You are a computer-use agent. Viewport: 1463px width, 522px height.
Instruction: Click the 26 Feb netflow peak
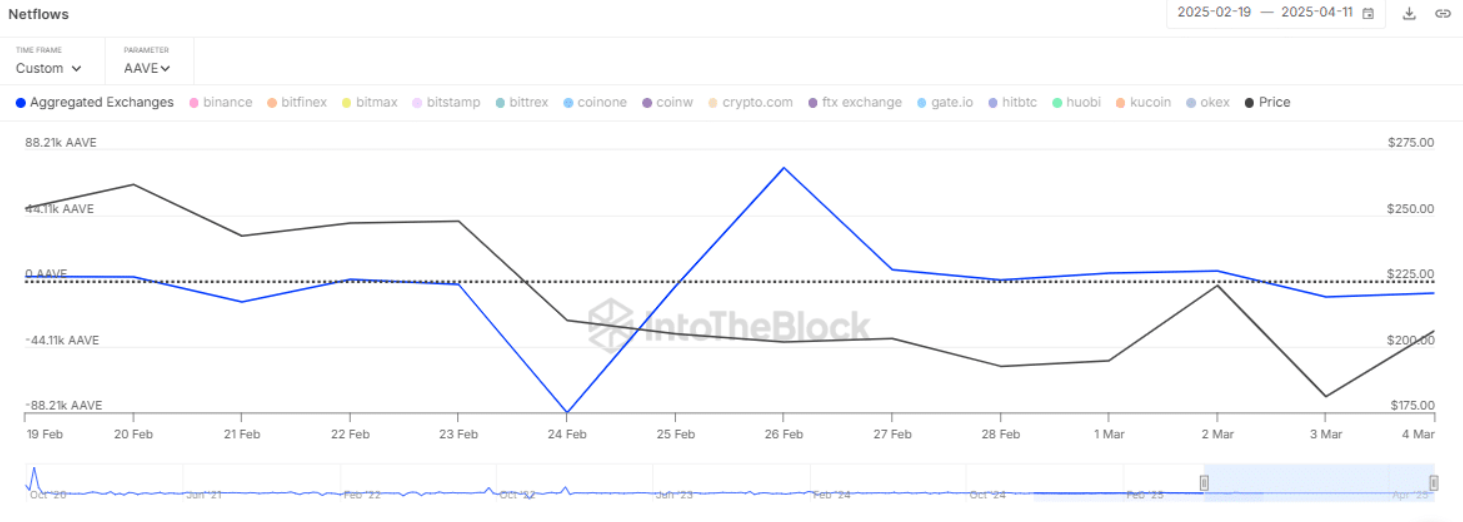[x=784, y=167]
